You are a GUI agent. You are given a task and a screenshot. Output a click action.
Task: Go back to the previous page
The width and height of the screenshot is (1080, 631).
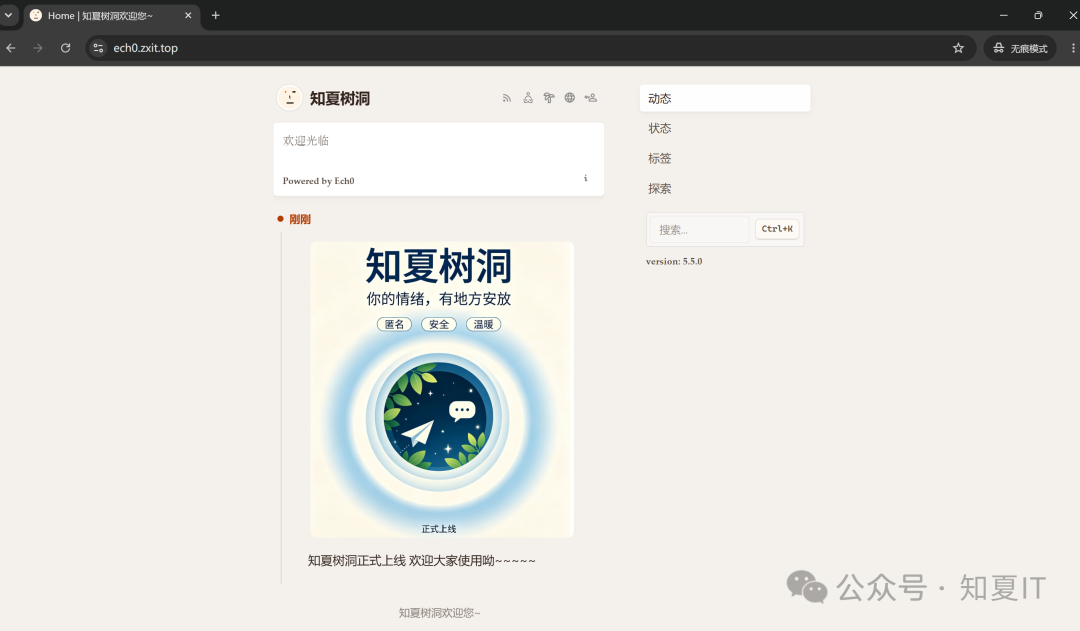pos(11,48)
